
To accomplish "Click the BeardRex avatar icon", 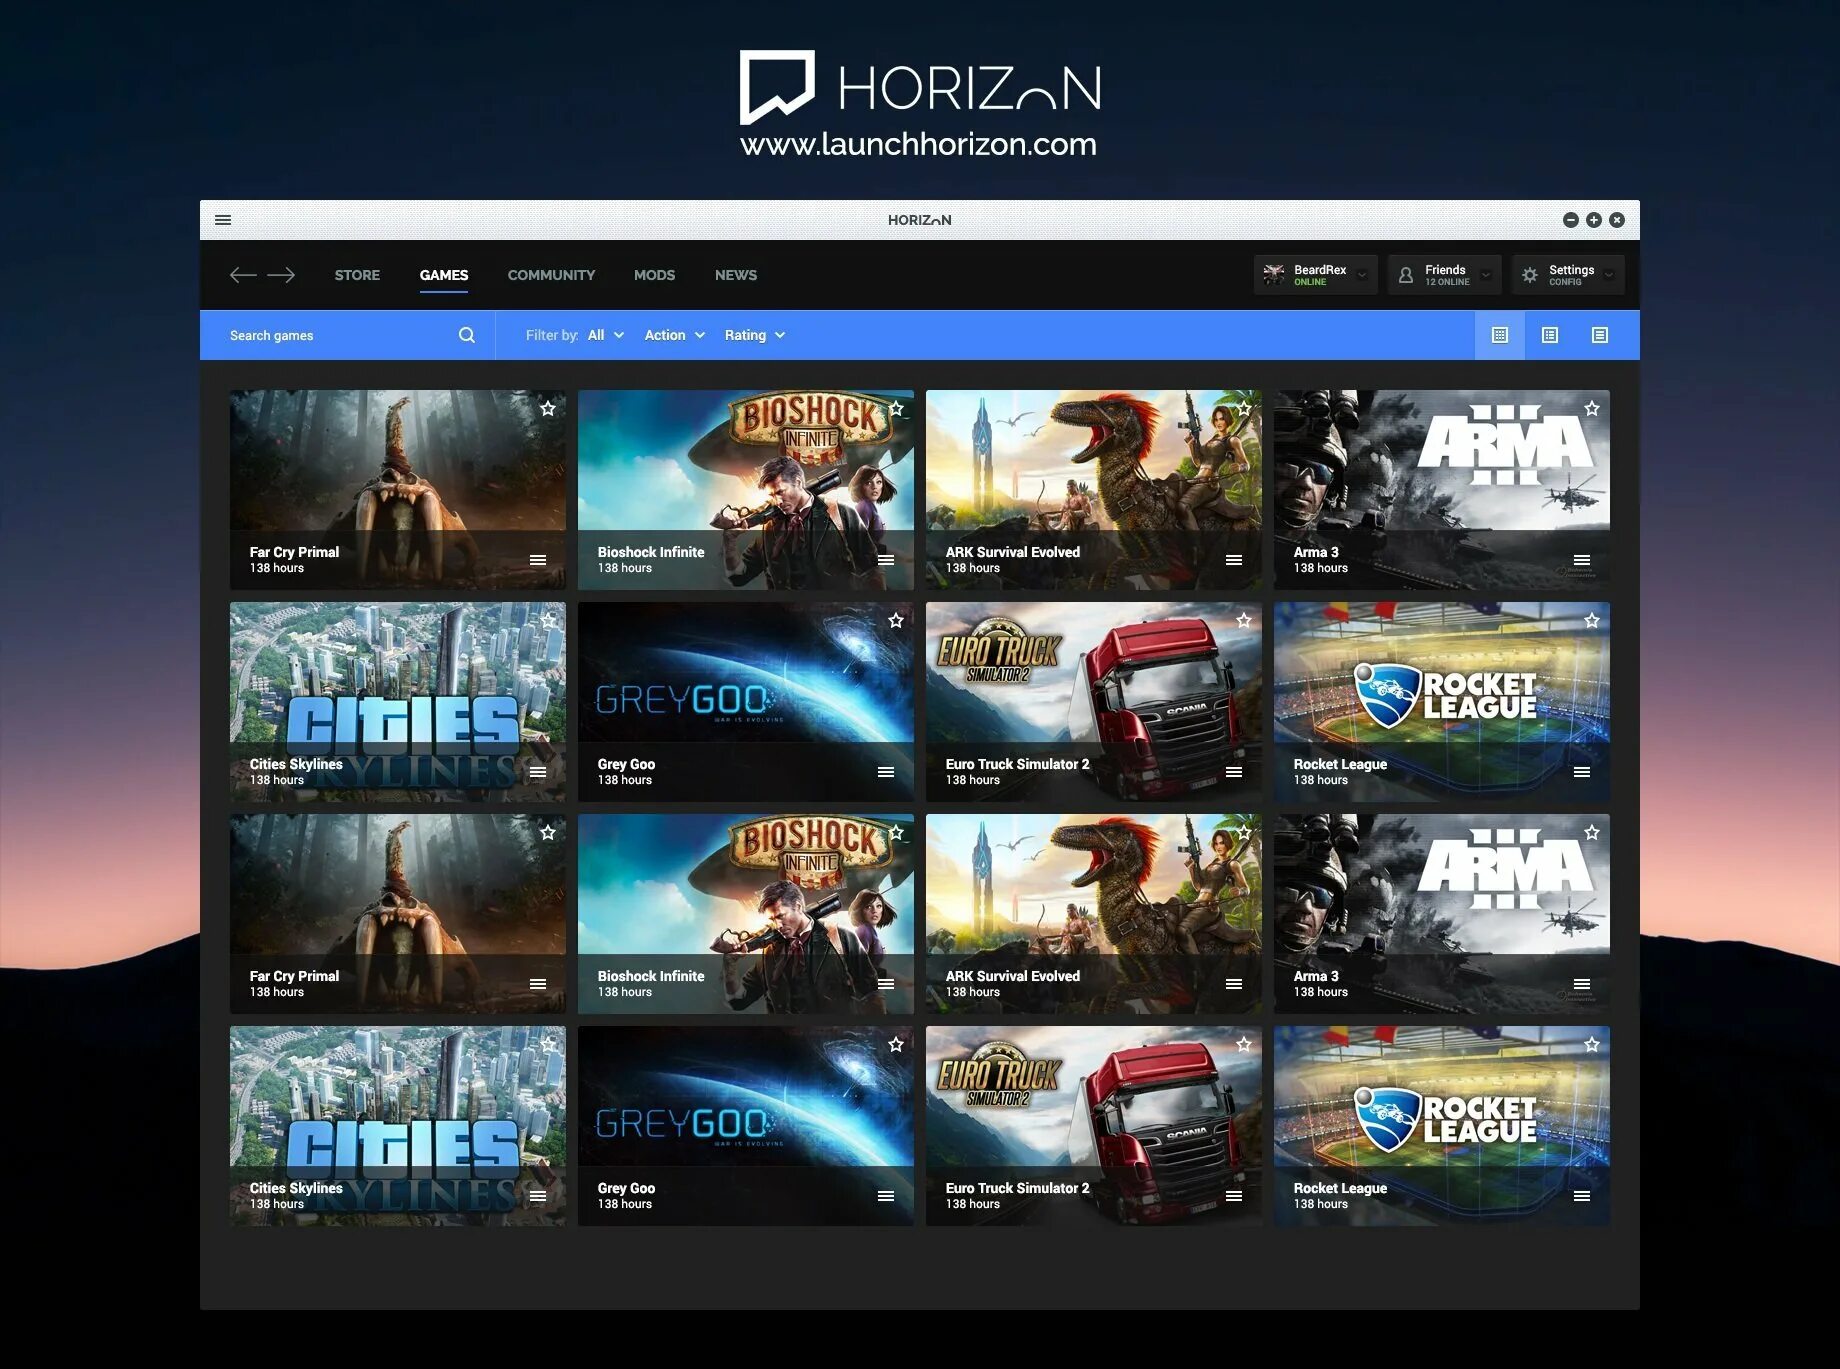I will point(1274,275).
